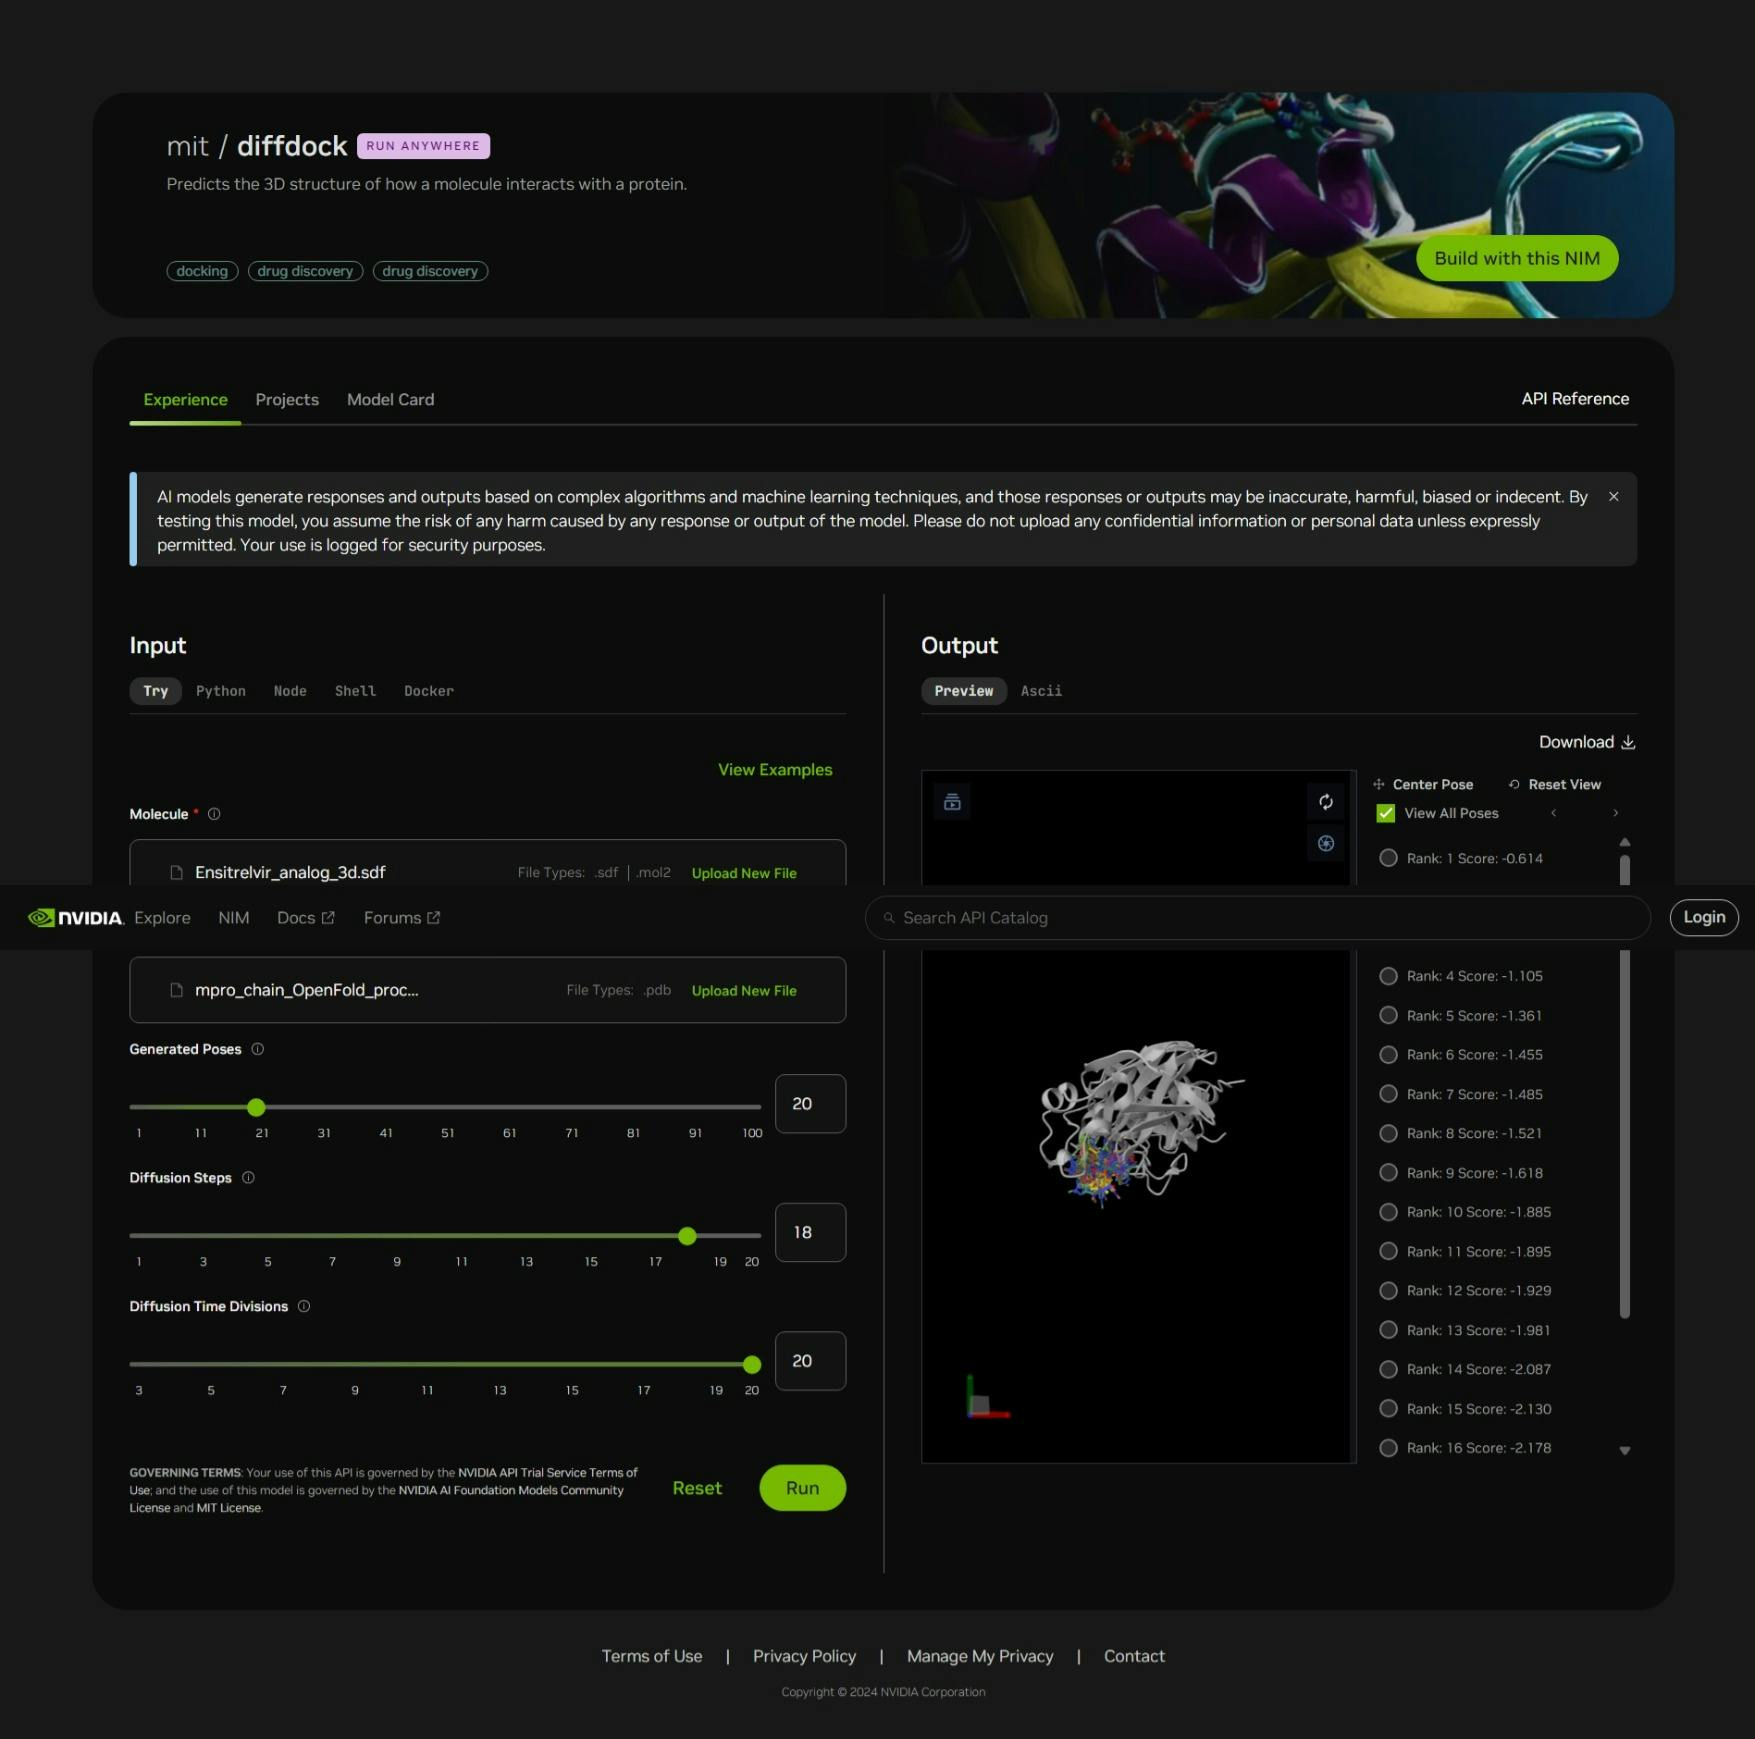Image resolution: width=1755 pixels, height=1739 pixels.
Task: Click the Login button
Action: tap(1704, 918)
